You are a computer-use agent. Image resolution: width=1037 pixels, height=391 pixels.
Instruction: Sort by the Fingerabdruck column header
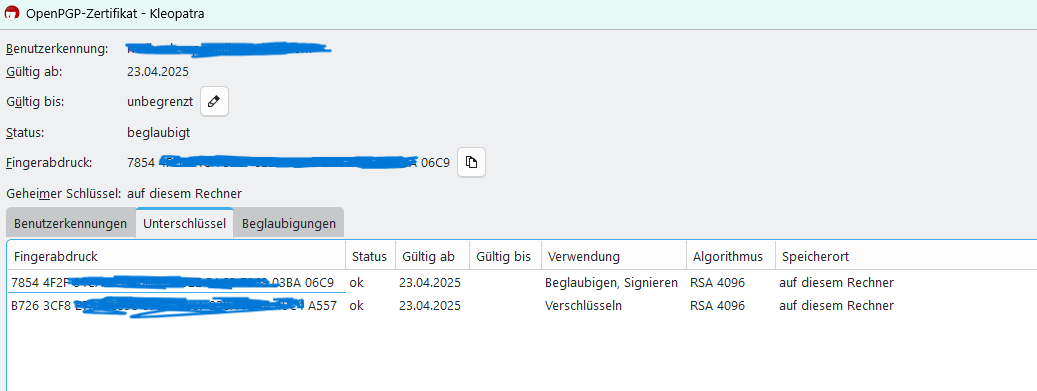pos(177,256)
